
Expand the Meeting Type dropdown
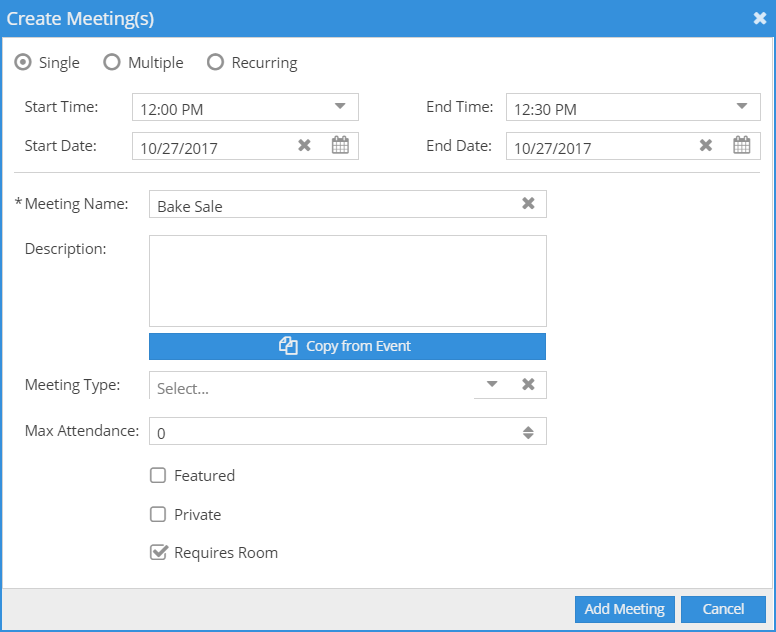coord(491,385)
